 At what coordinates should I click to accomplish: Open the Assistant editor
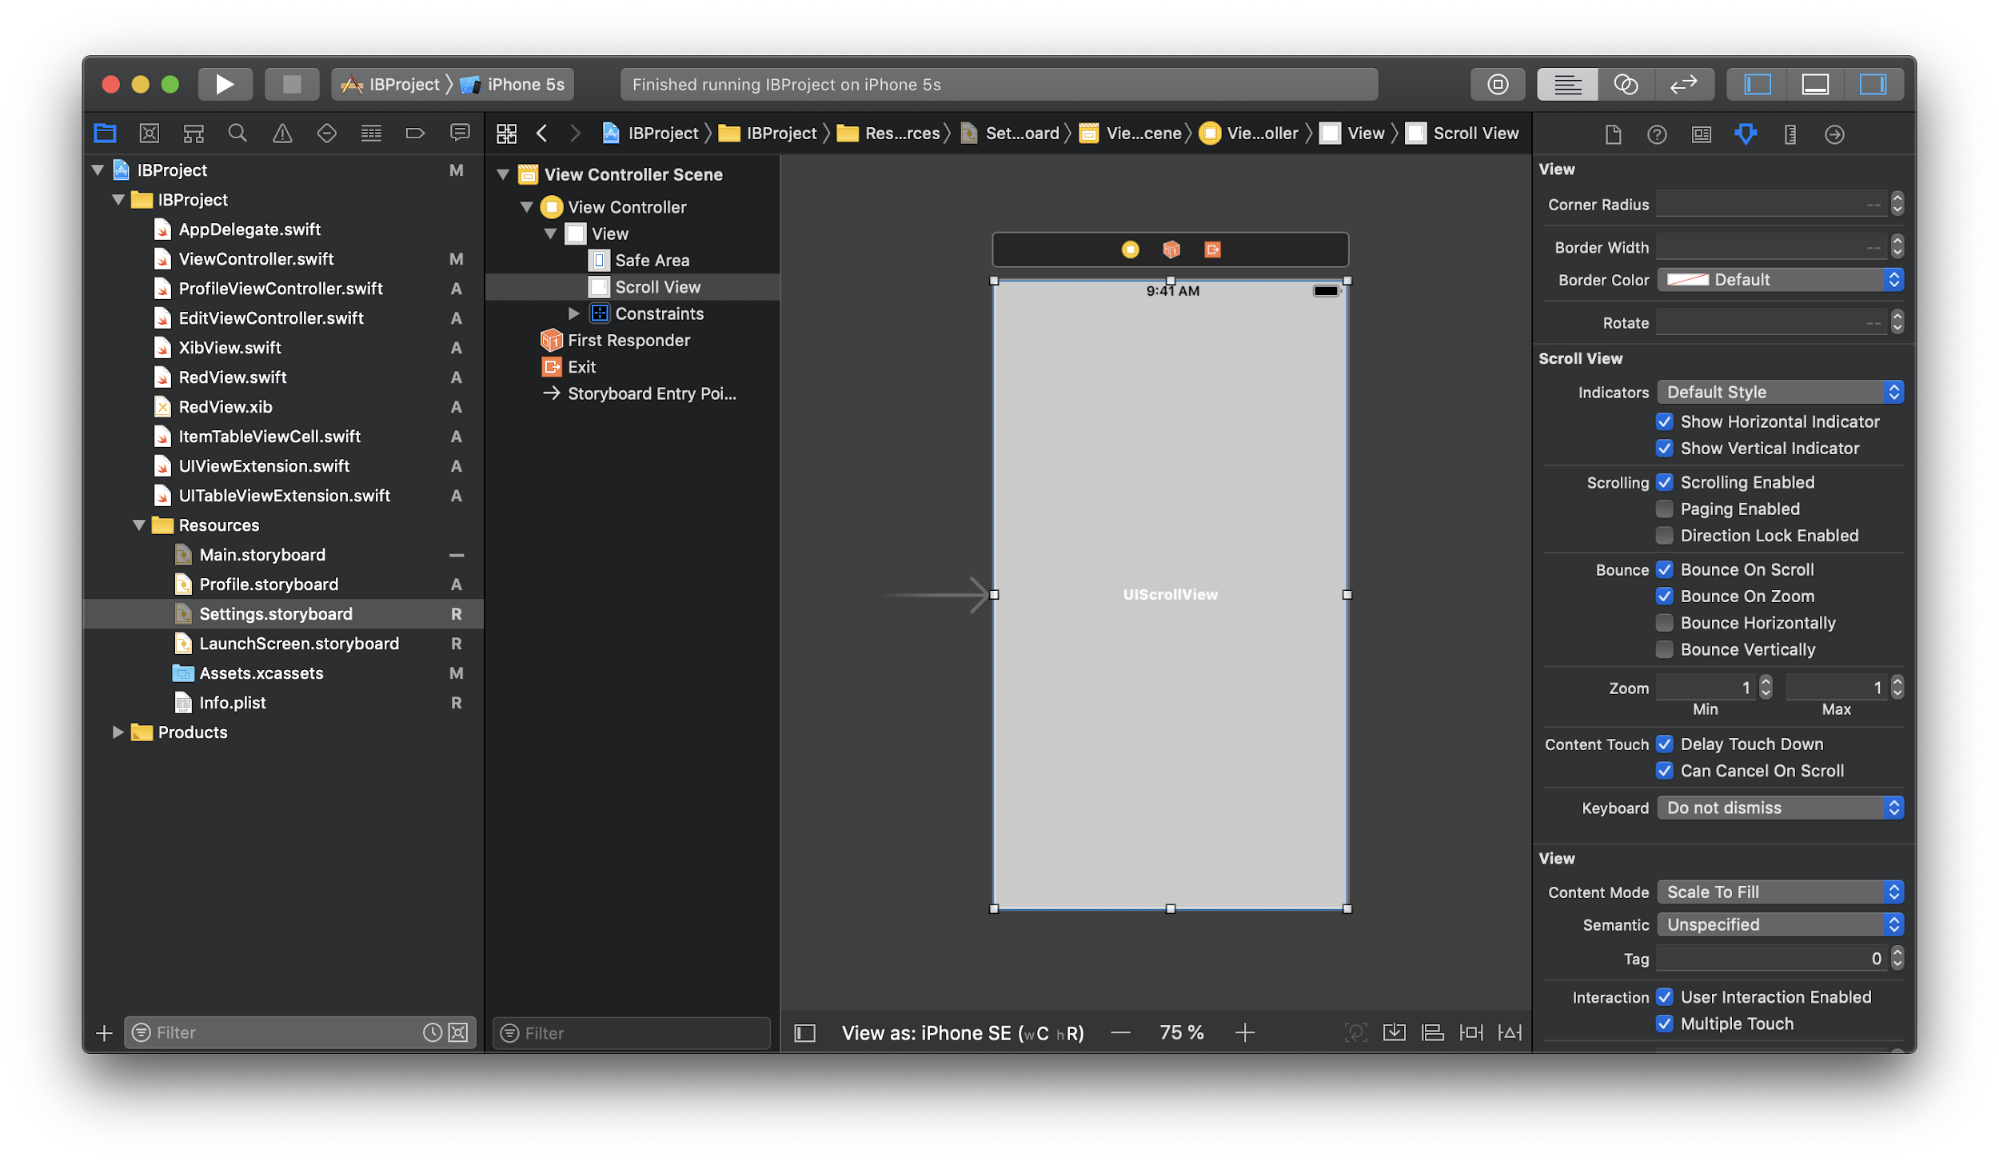pos(1625,84)
